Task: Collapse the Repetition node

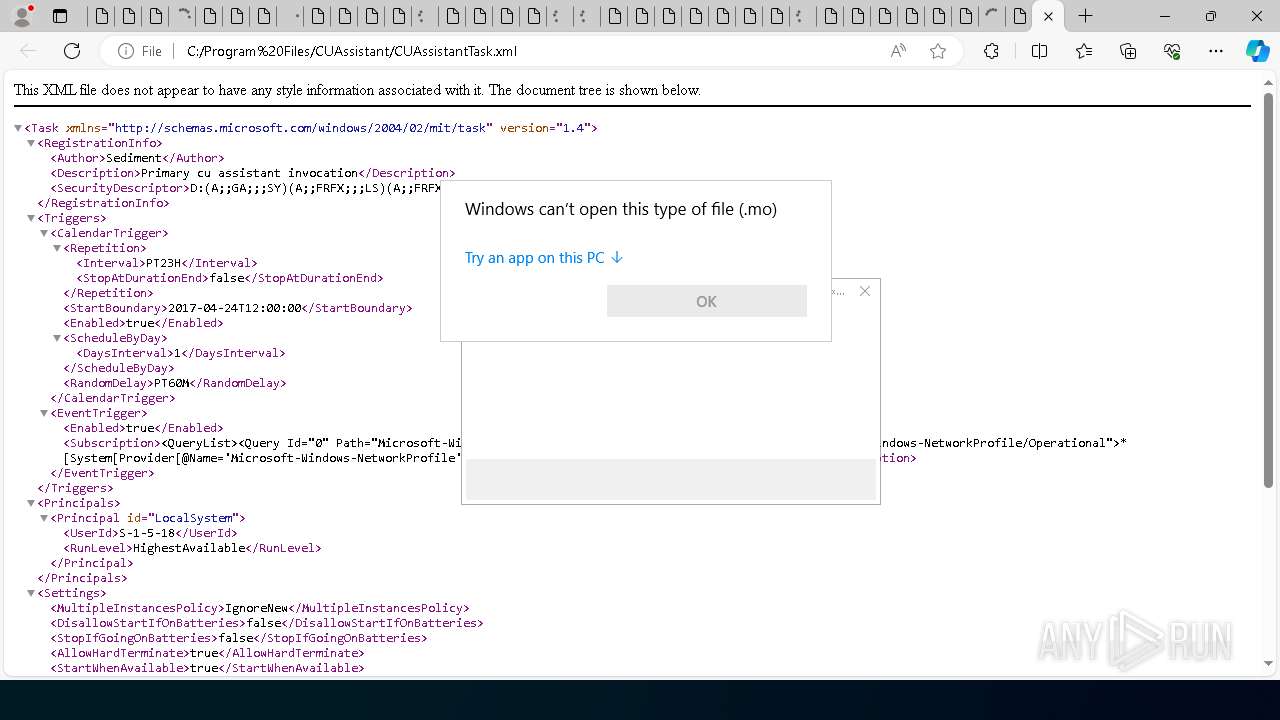Action: click(57, 248)
